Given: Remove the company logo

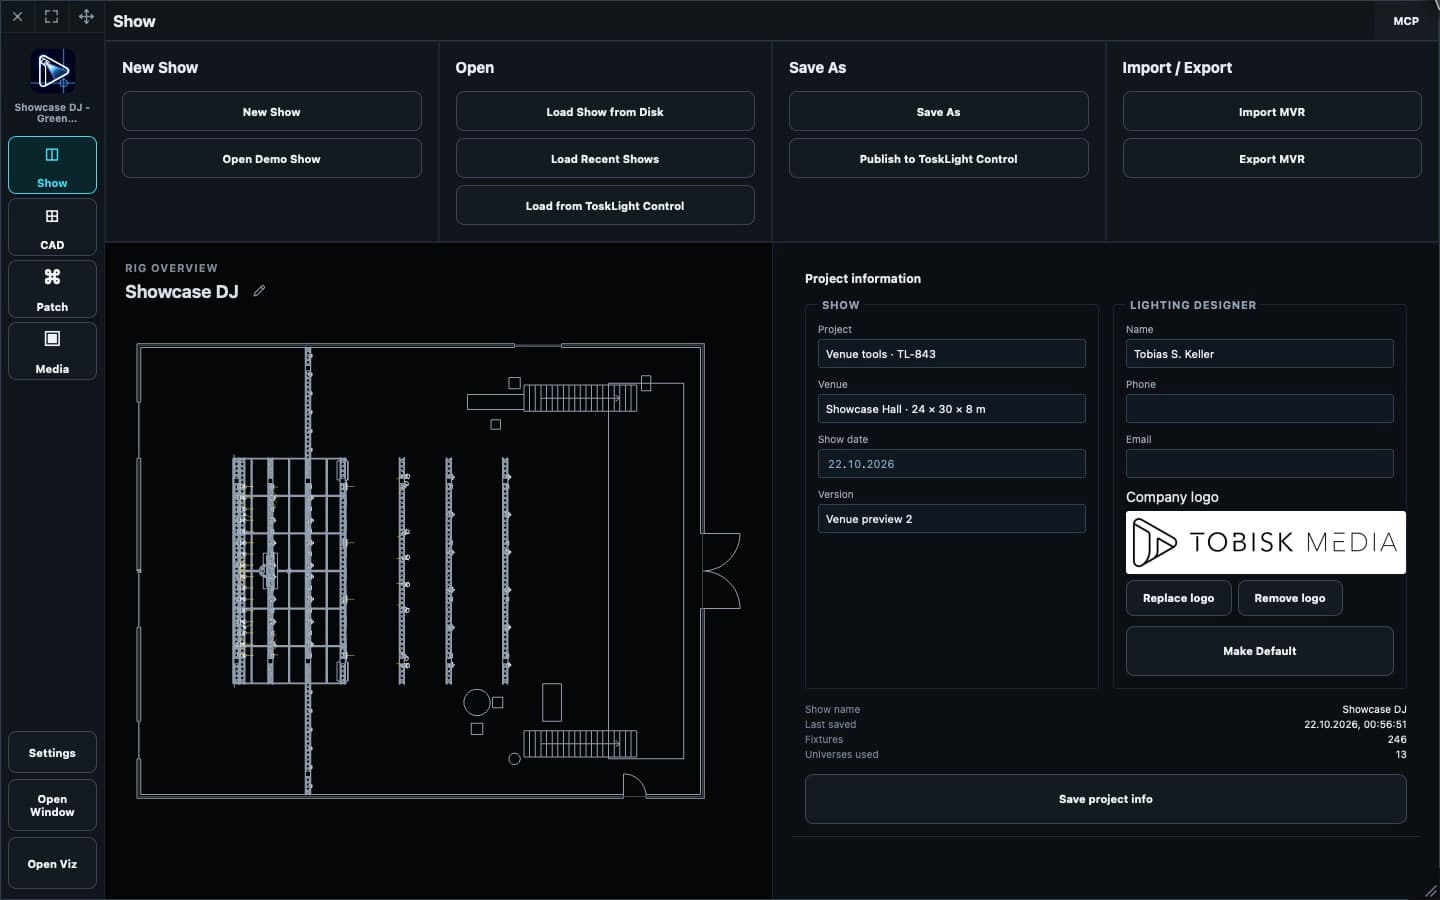Looking at the screenshot, I should (x=1290, y=598).
